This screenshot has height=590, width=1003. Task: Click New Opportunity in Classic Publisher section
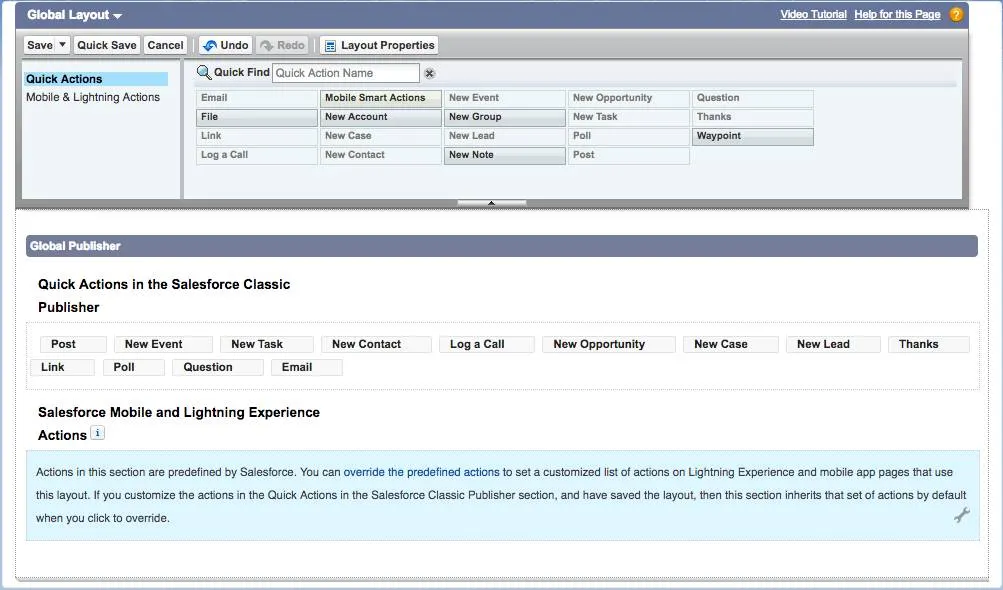pos(609,344)
